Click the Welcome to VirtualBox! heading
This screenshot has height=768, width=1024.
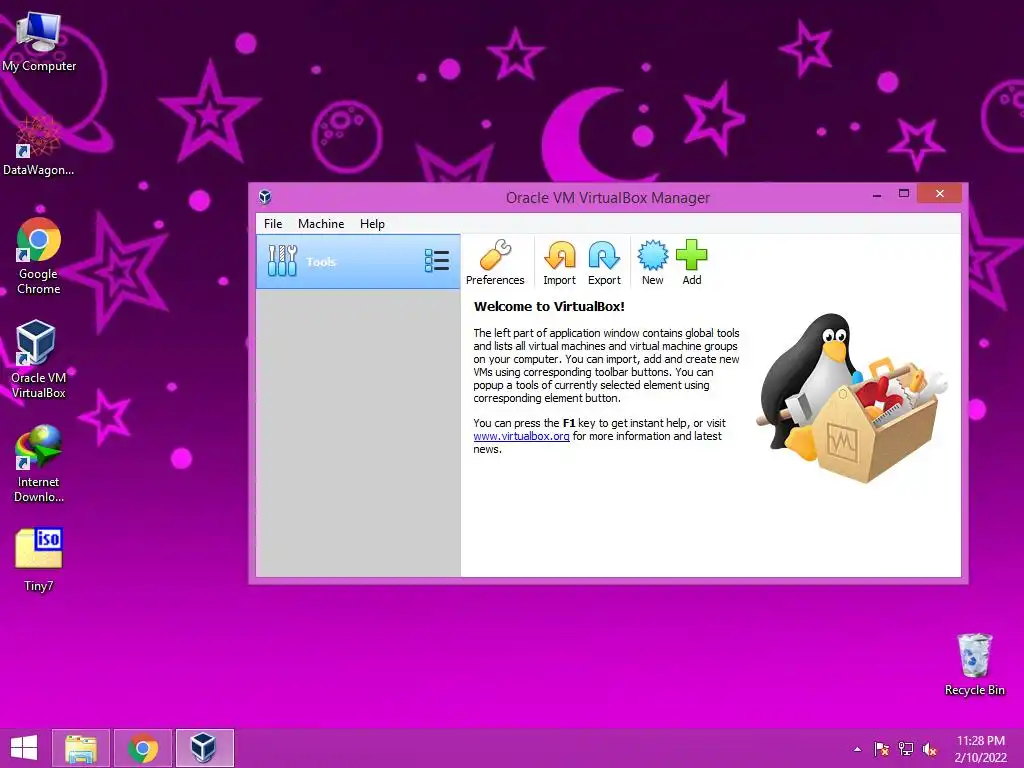549,306
